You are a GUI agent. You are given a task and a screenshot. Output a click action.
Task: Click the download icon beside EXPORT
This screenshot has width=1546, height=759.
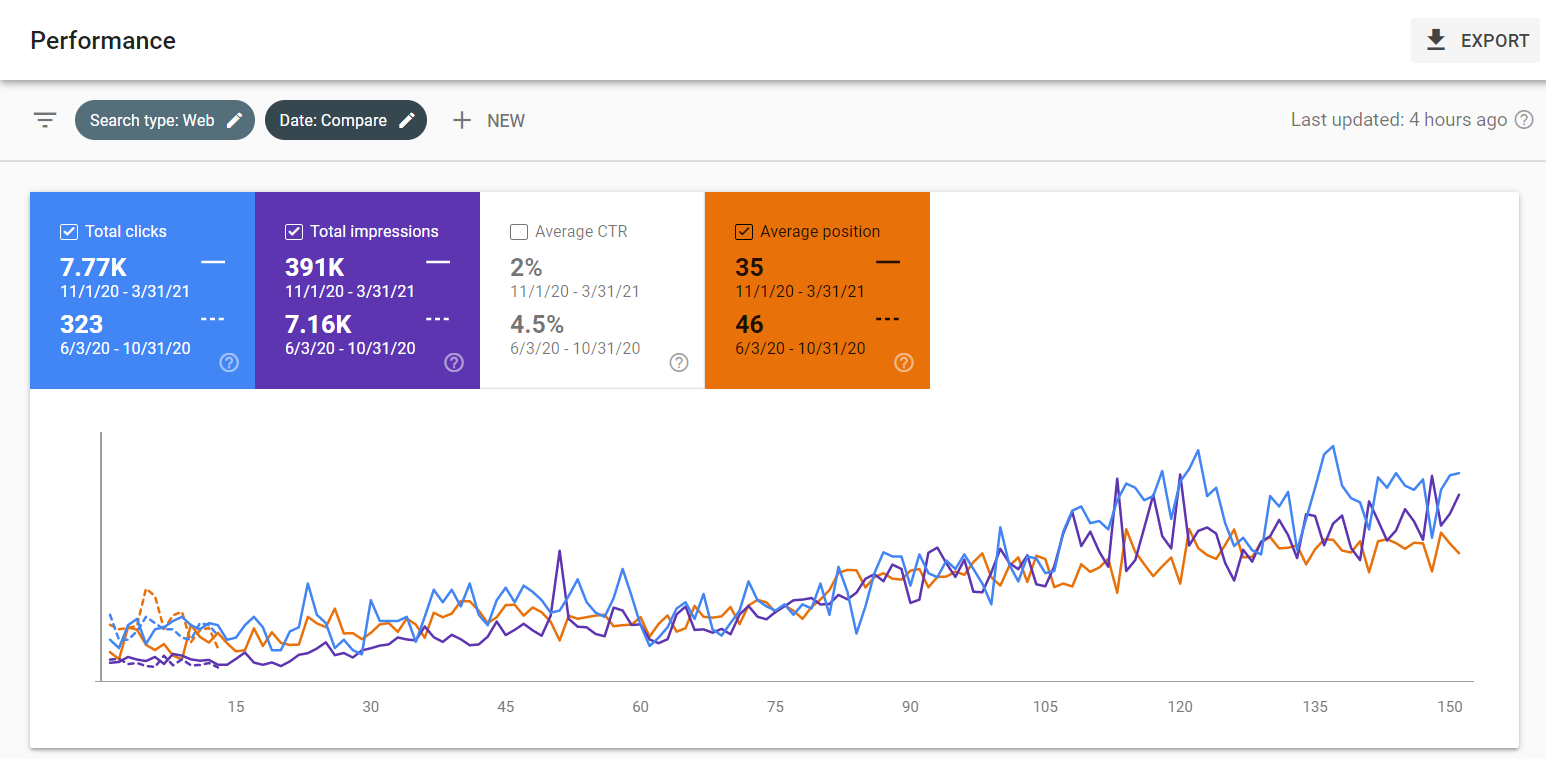coord(1436,40)
